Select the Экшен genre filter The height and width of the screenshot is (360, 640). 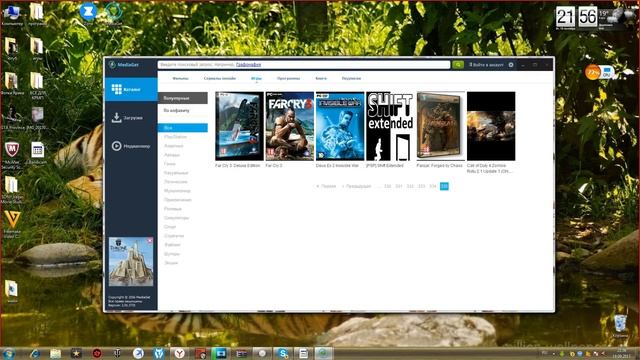coord(171,262)
